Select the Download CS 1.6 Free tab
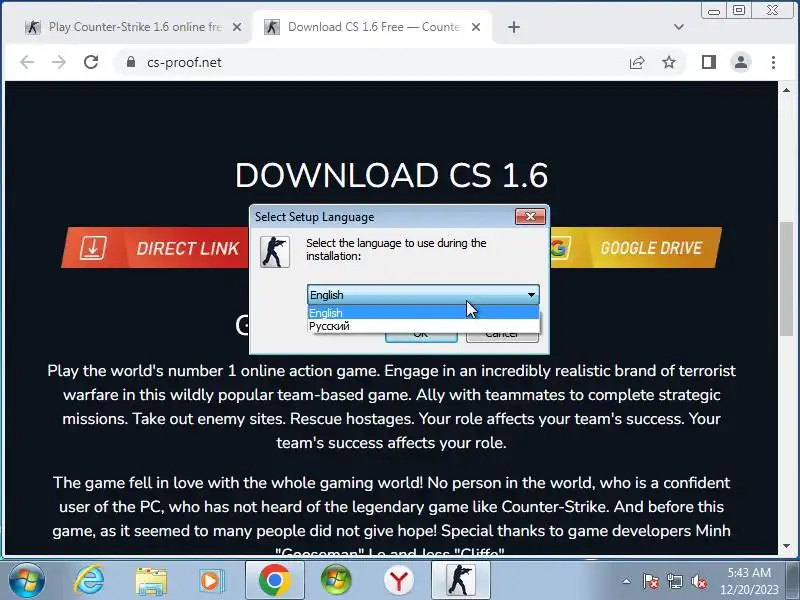 tap(373, 27)
